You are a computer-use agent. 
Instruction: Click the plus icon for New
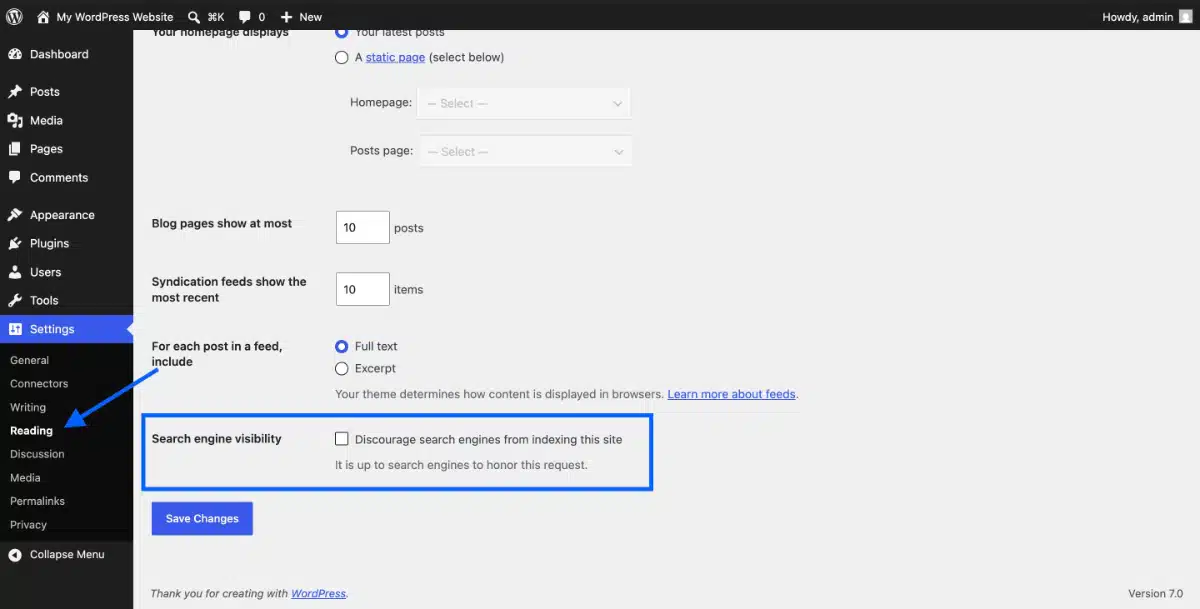286,17
